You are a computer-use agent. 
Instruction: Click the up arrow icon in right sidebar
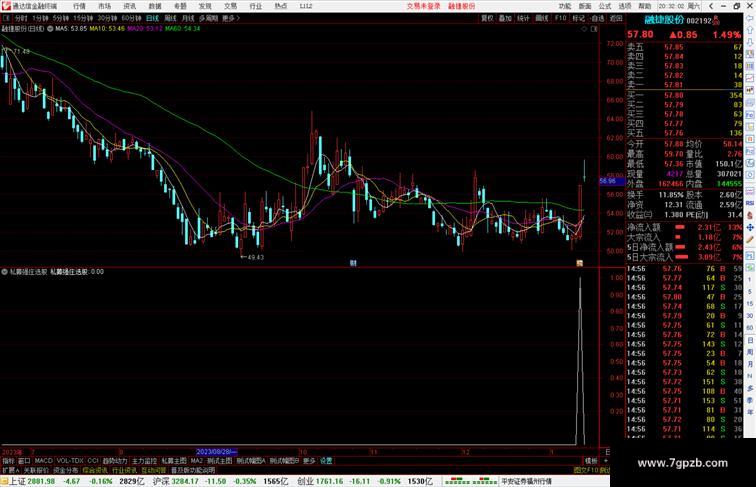coord(750,30)
